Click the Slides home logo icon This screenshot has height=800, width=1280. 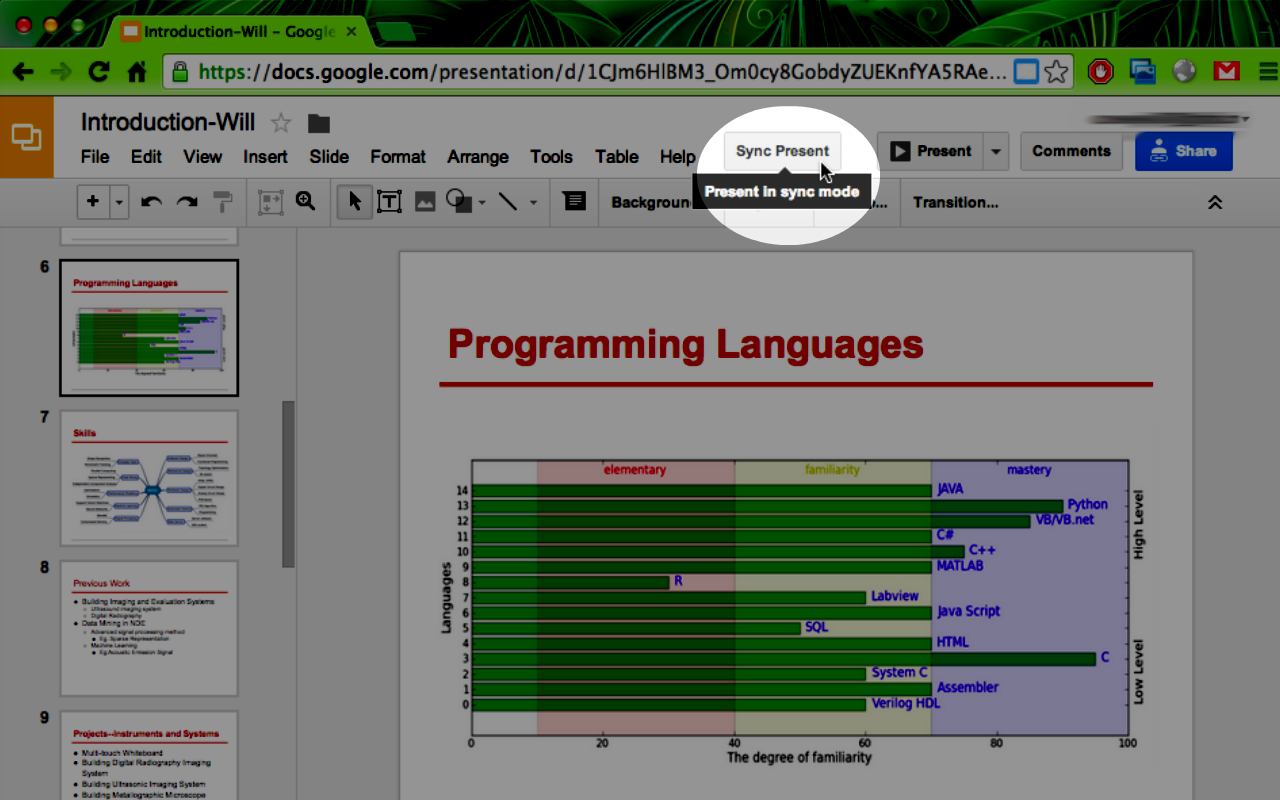pos(26,137)
